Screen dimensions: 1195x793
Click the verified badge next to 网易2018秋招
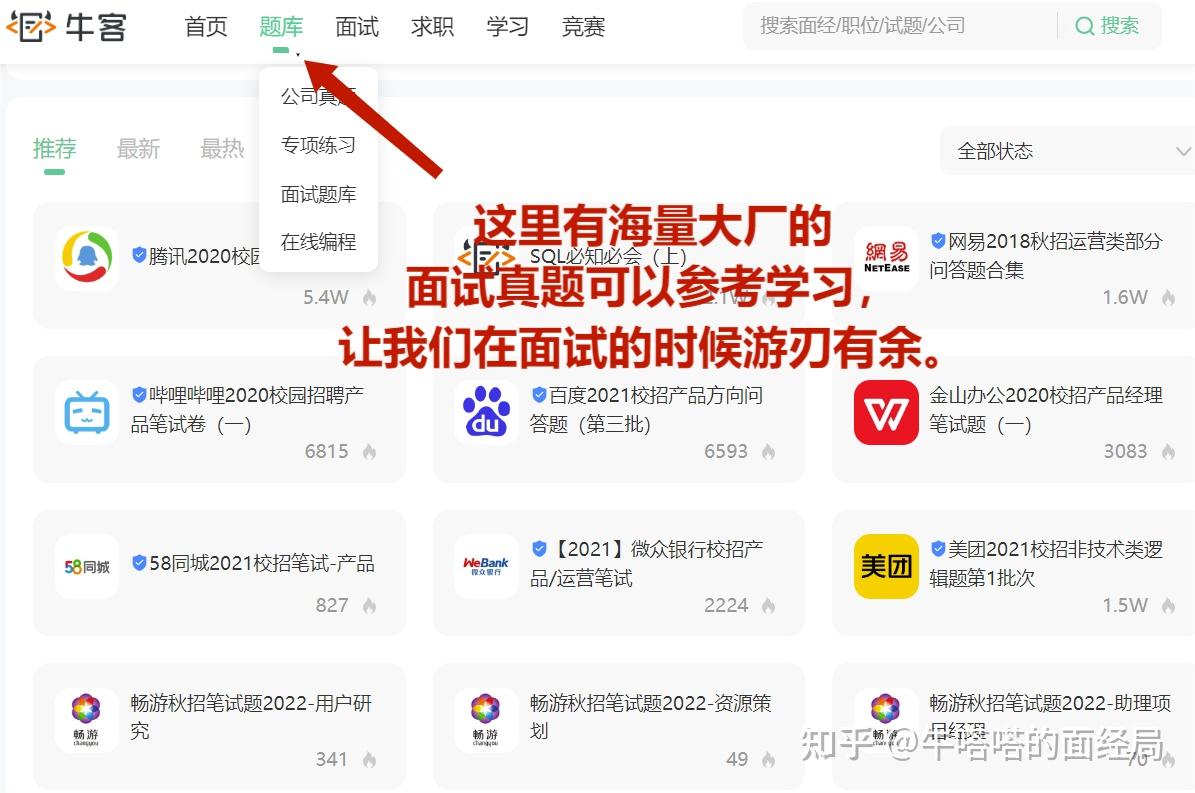click(938, 241)
